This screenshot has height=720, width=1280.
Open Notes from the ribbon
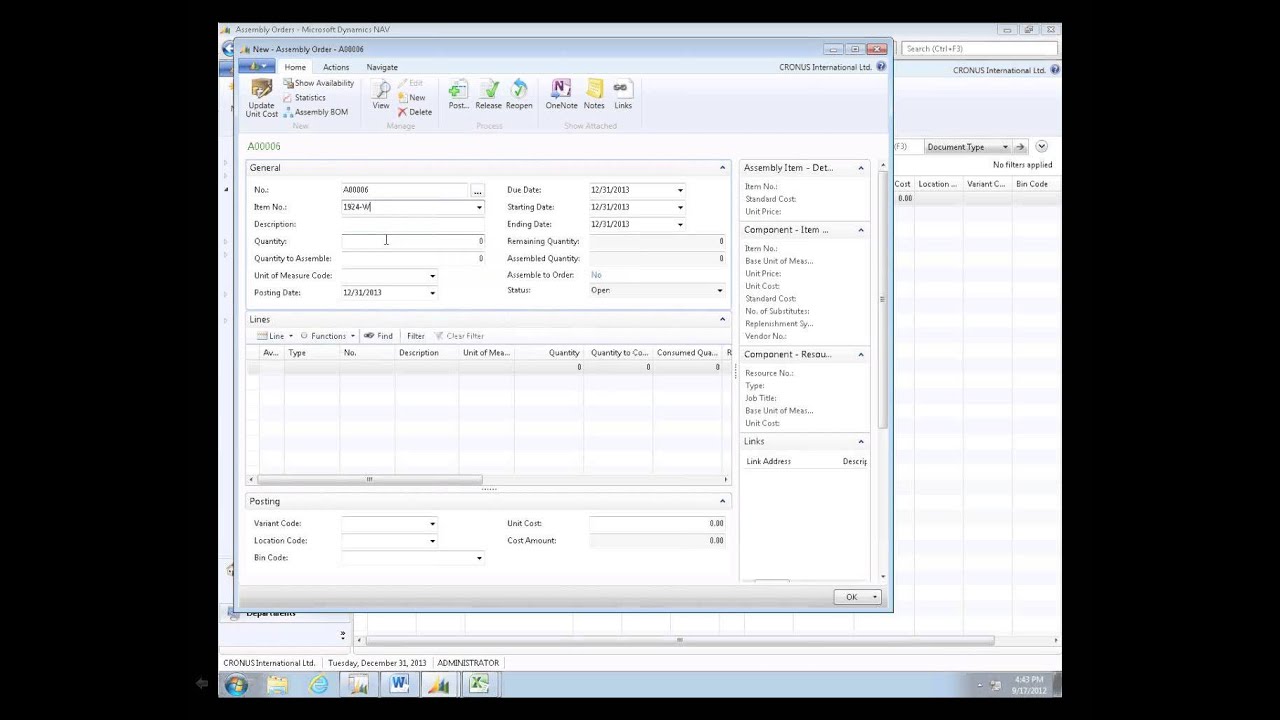pyautogui.click(x=594, y=95)
